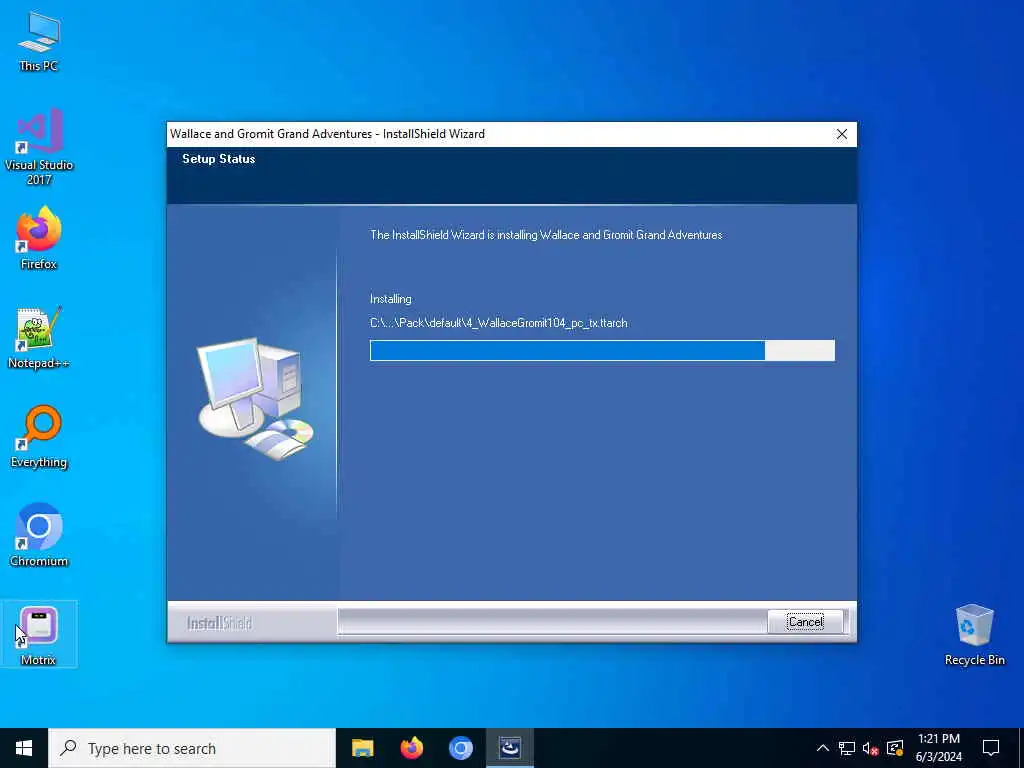Screen dimensions: 1024x768
Task: Open the network status tray icon
Action: (x=847, y=748)
